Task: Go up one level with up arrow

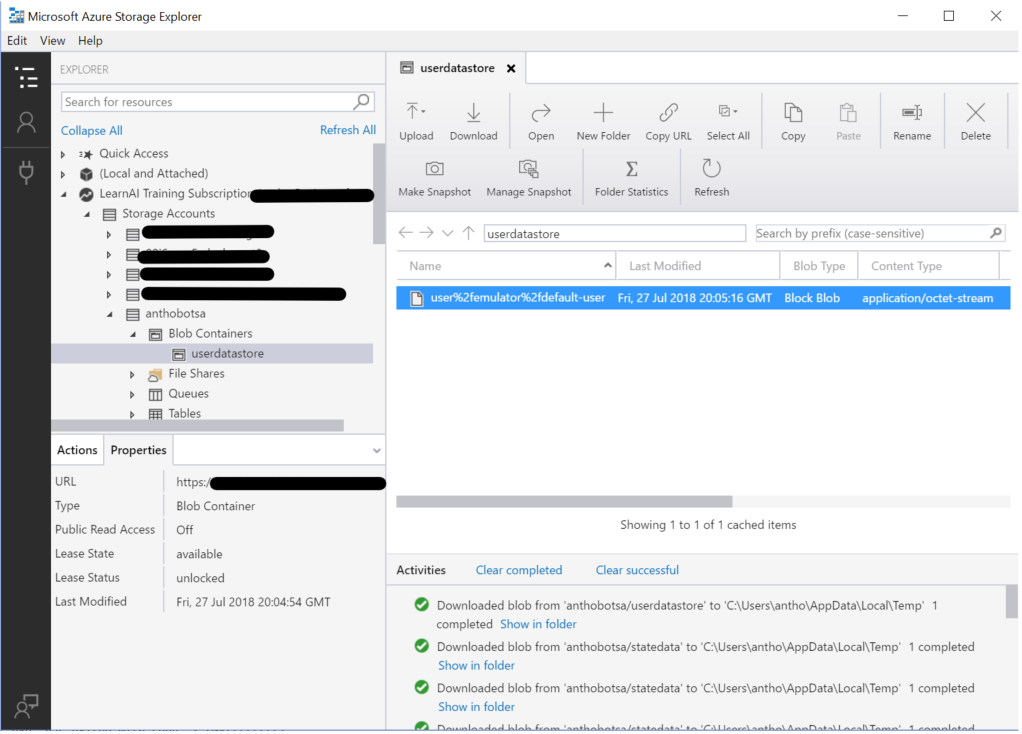Action: click(x=468, y=233)
